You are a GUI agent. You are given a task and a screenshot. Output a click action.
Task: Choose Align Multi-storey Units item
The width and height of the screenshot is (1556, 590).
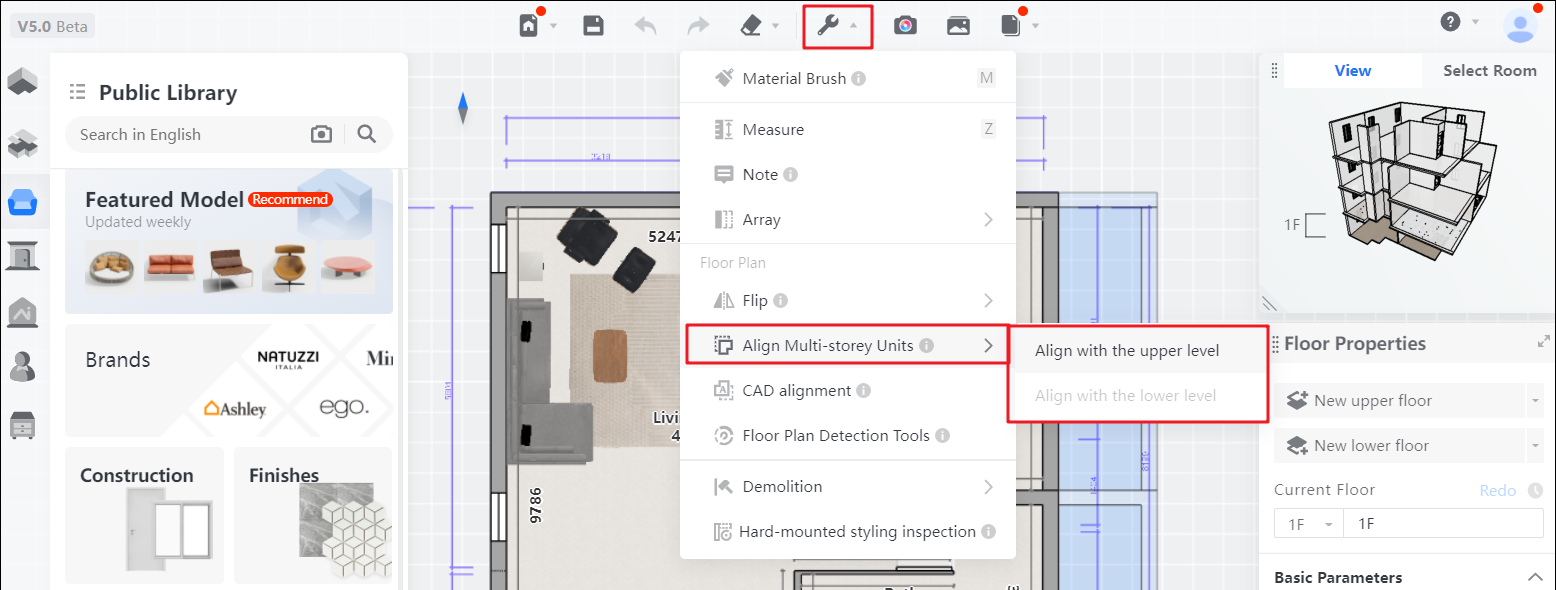848,346
